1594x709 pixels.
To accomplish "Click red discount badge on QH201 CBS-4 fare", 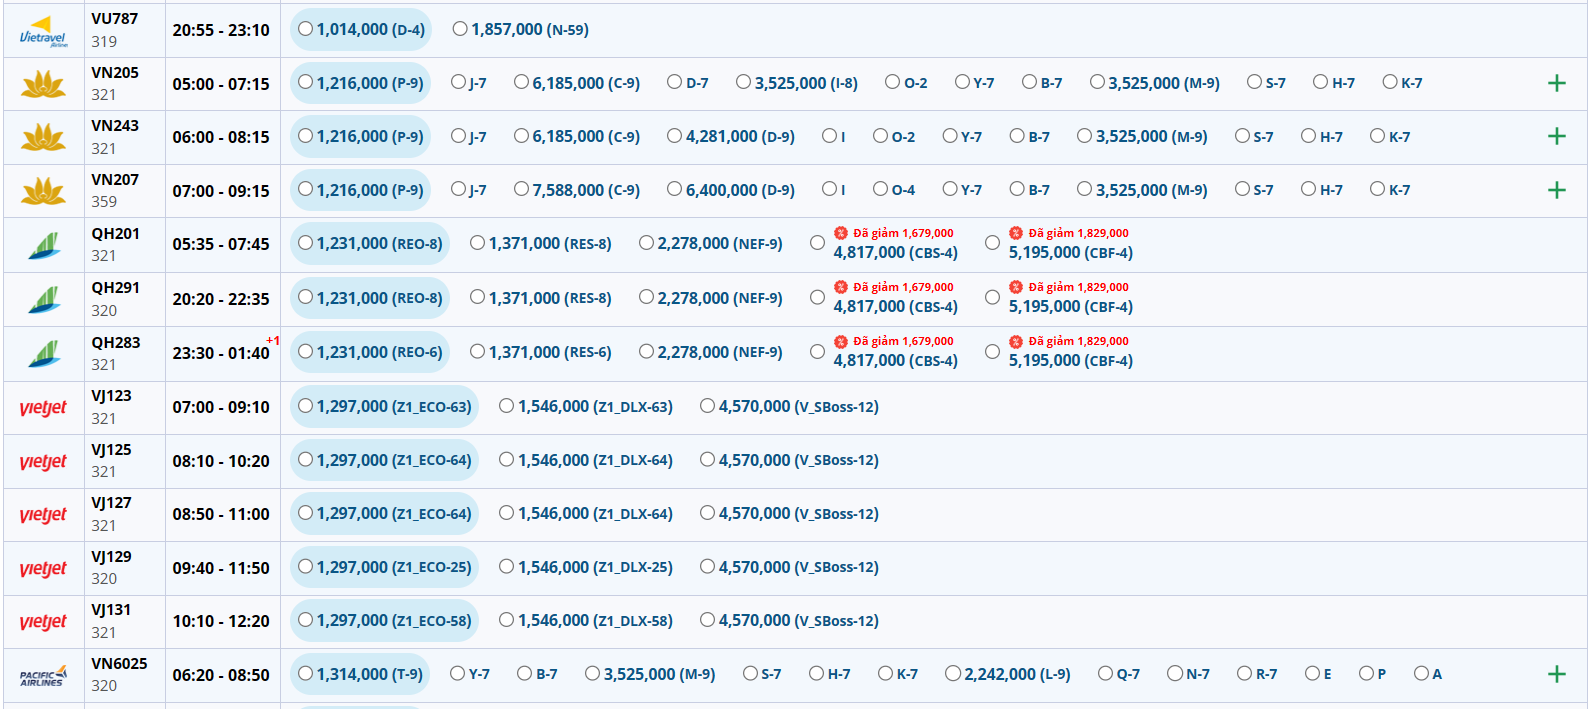I will coord(841,233).
